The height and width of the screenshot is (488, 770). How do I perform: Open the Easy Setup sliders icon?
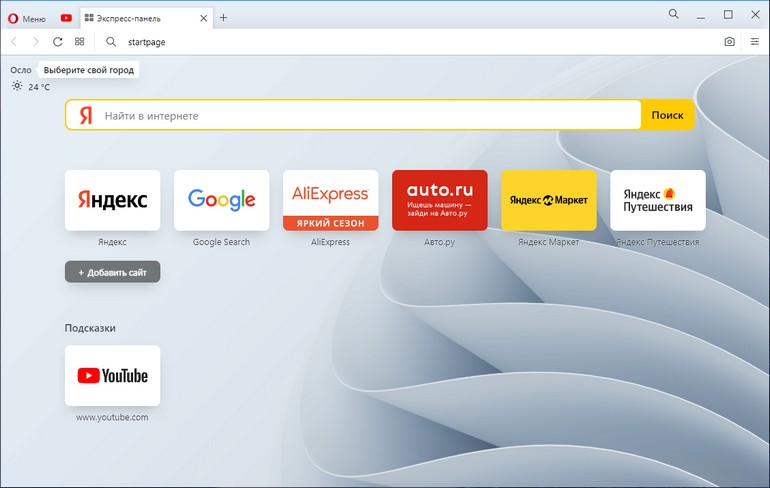(x=754, y=42)
